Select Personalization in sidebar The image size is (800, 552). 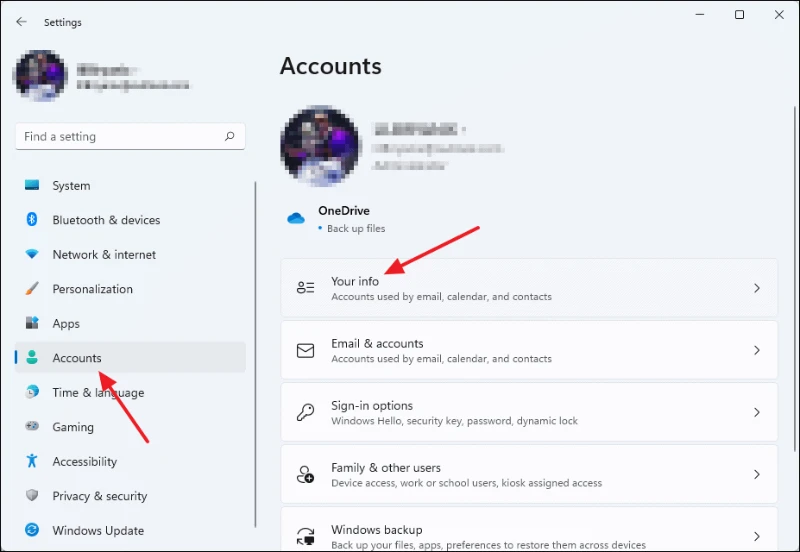click(x=130, y=289)
